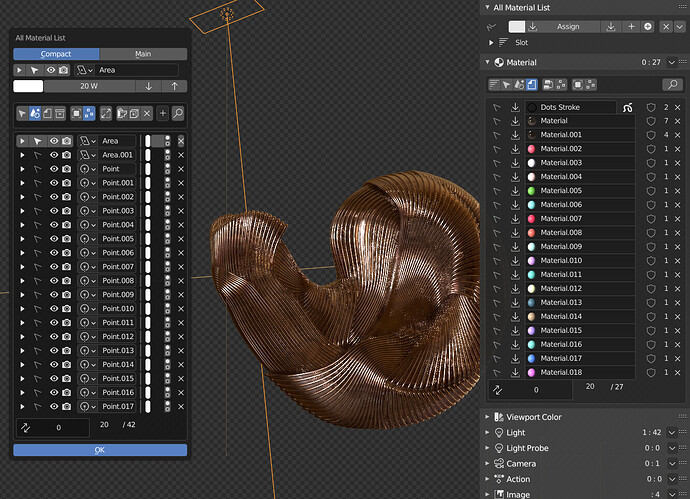Click the 20 W power field
The image size is (690, 499).
pyautogui.click(x=89, y=86)
